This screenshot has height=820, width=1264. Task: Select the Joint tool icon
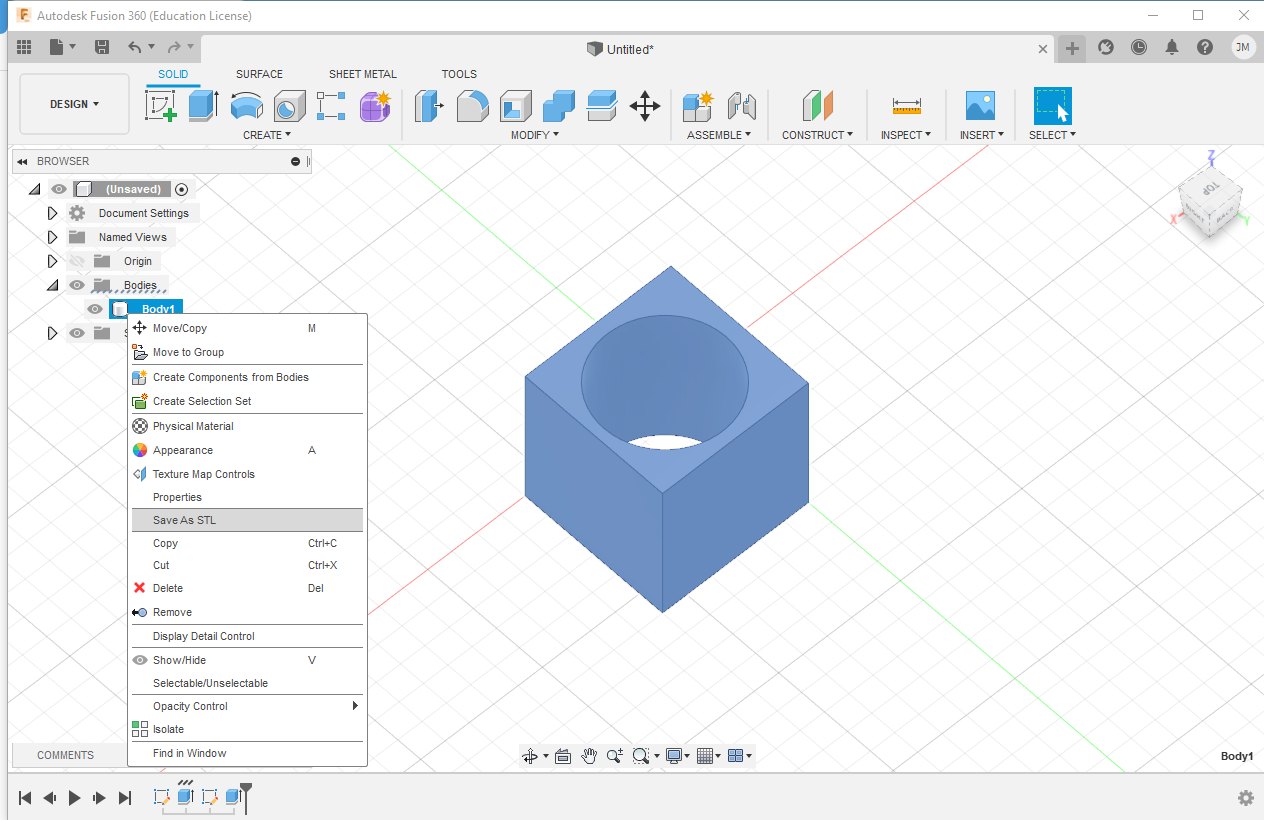(741, 105)
